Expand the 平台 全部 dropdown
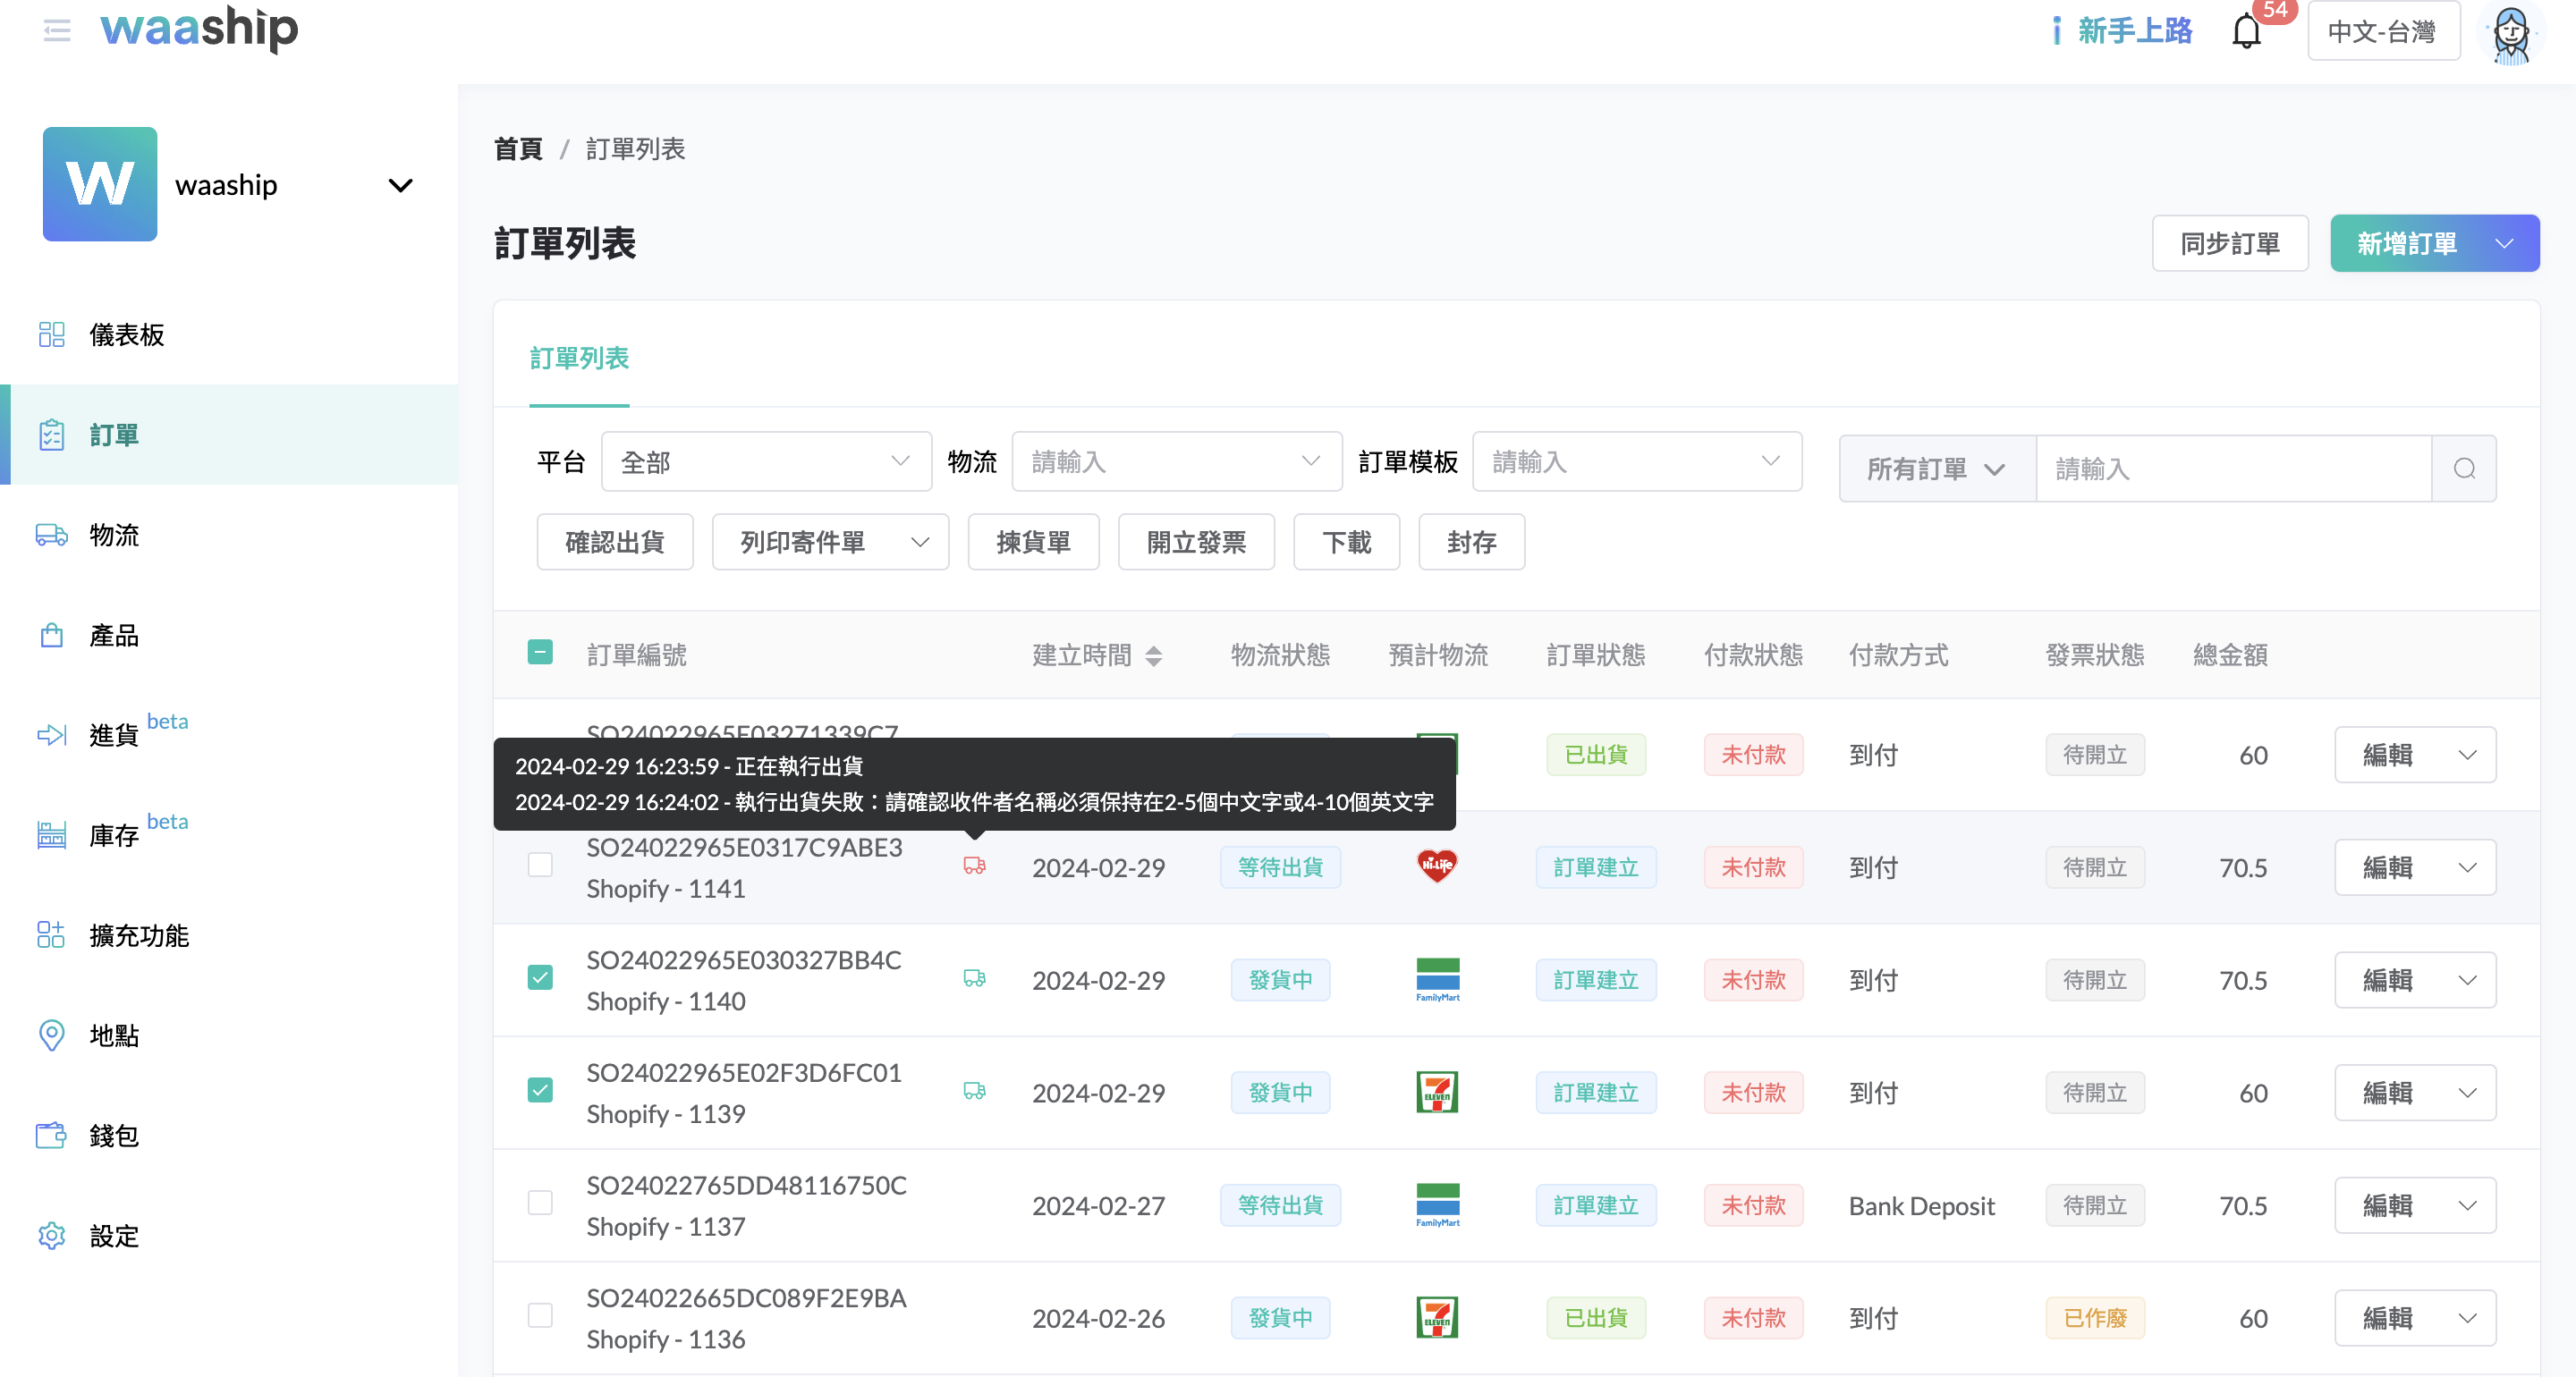 coord(765,462)
